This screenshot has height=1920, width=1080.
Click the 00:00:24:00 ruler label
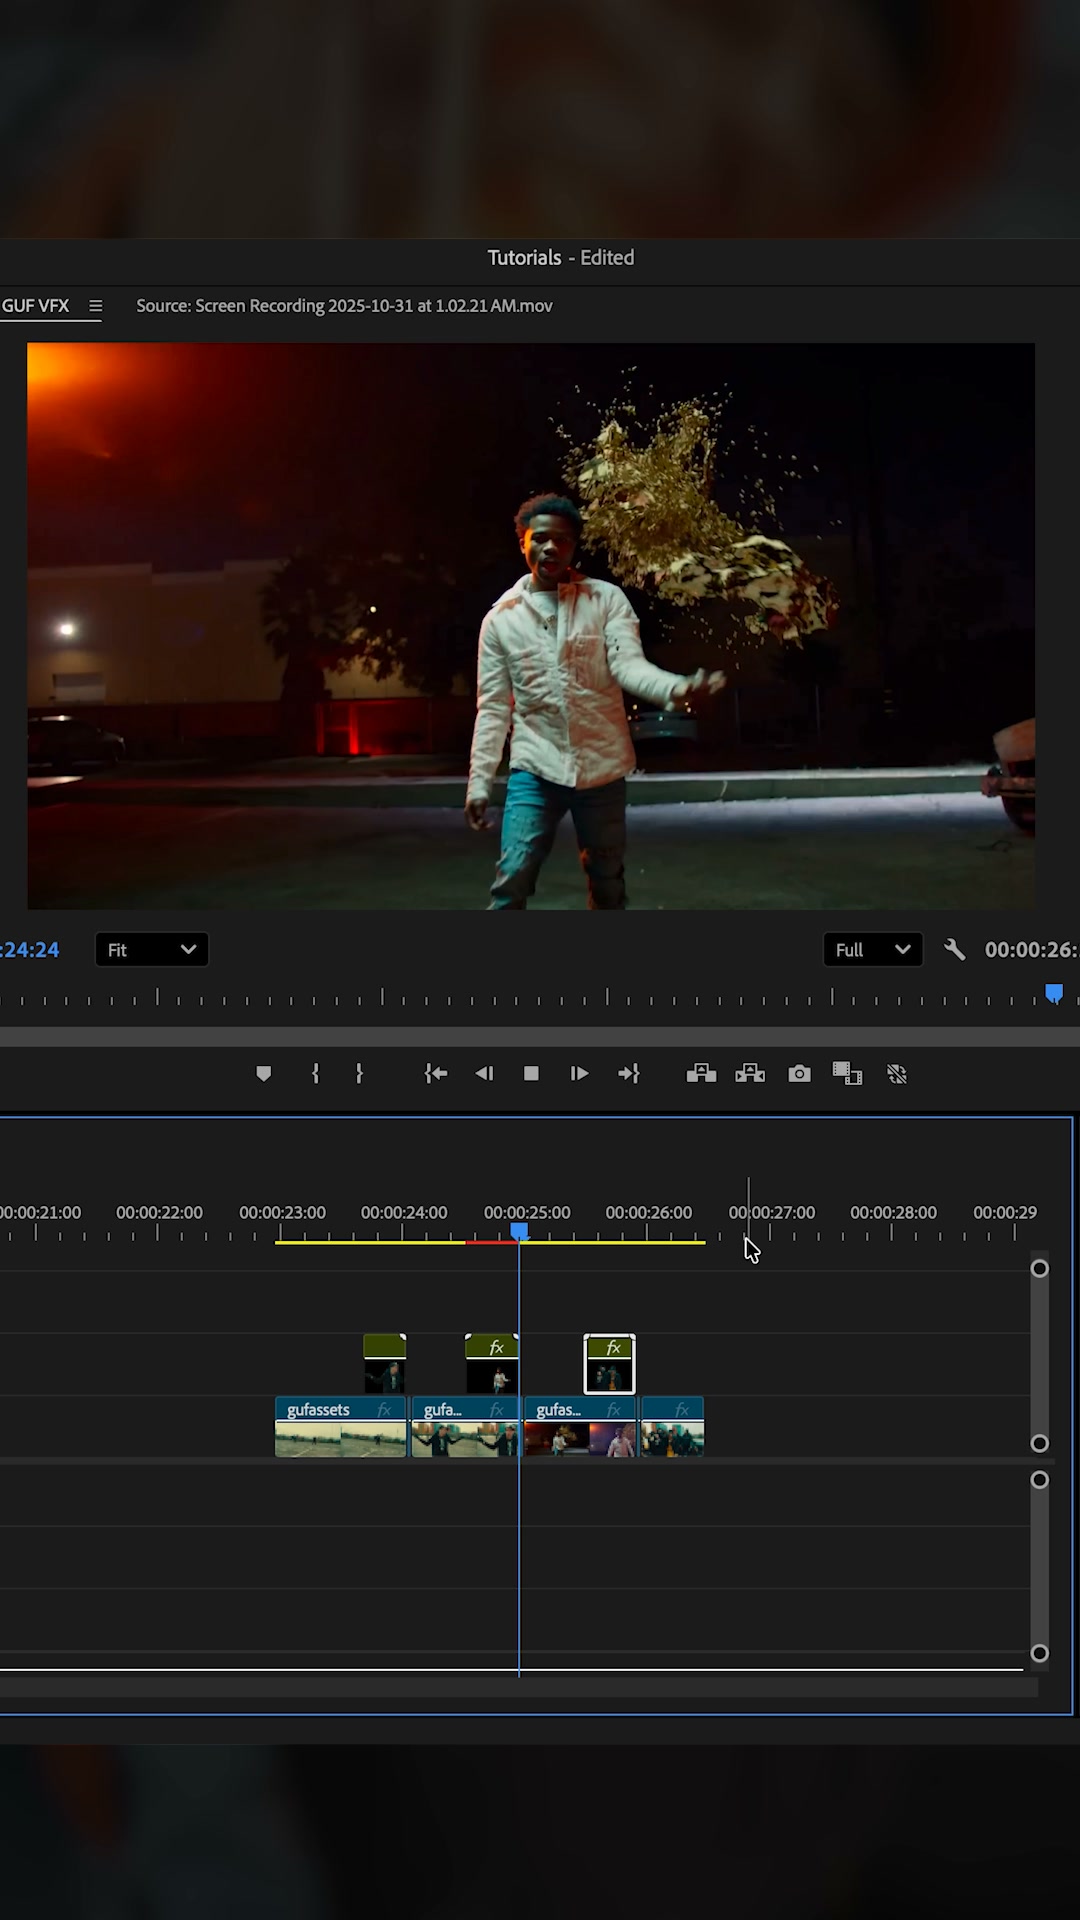[x=404, y=1212]
